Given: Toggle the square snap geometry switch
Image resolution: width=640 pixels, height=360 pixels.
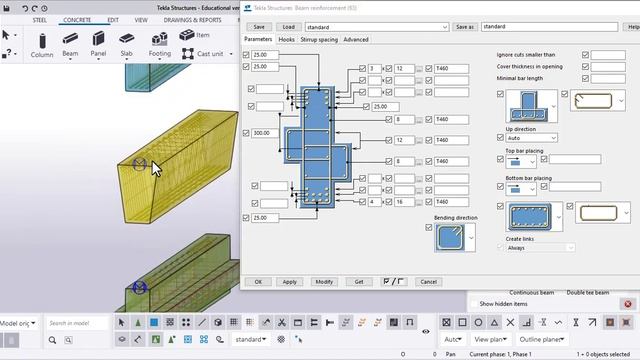Looking at the screenshot, I should (x=462, y=322).
